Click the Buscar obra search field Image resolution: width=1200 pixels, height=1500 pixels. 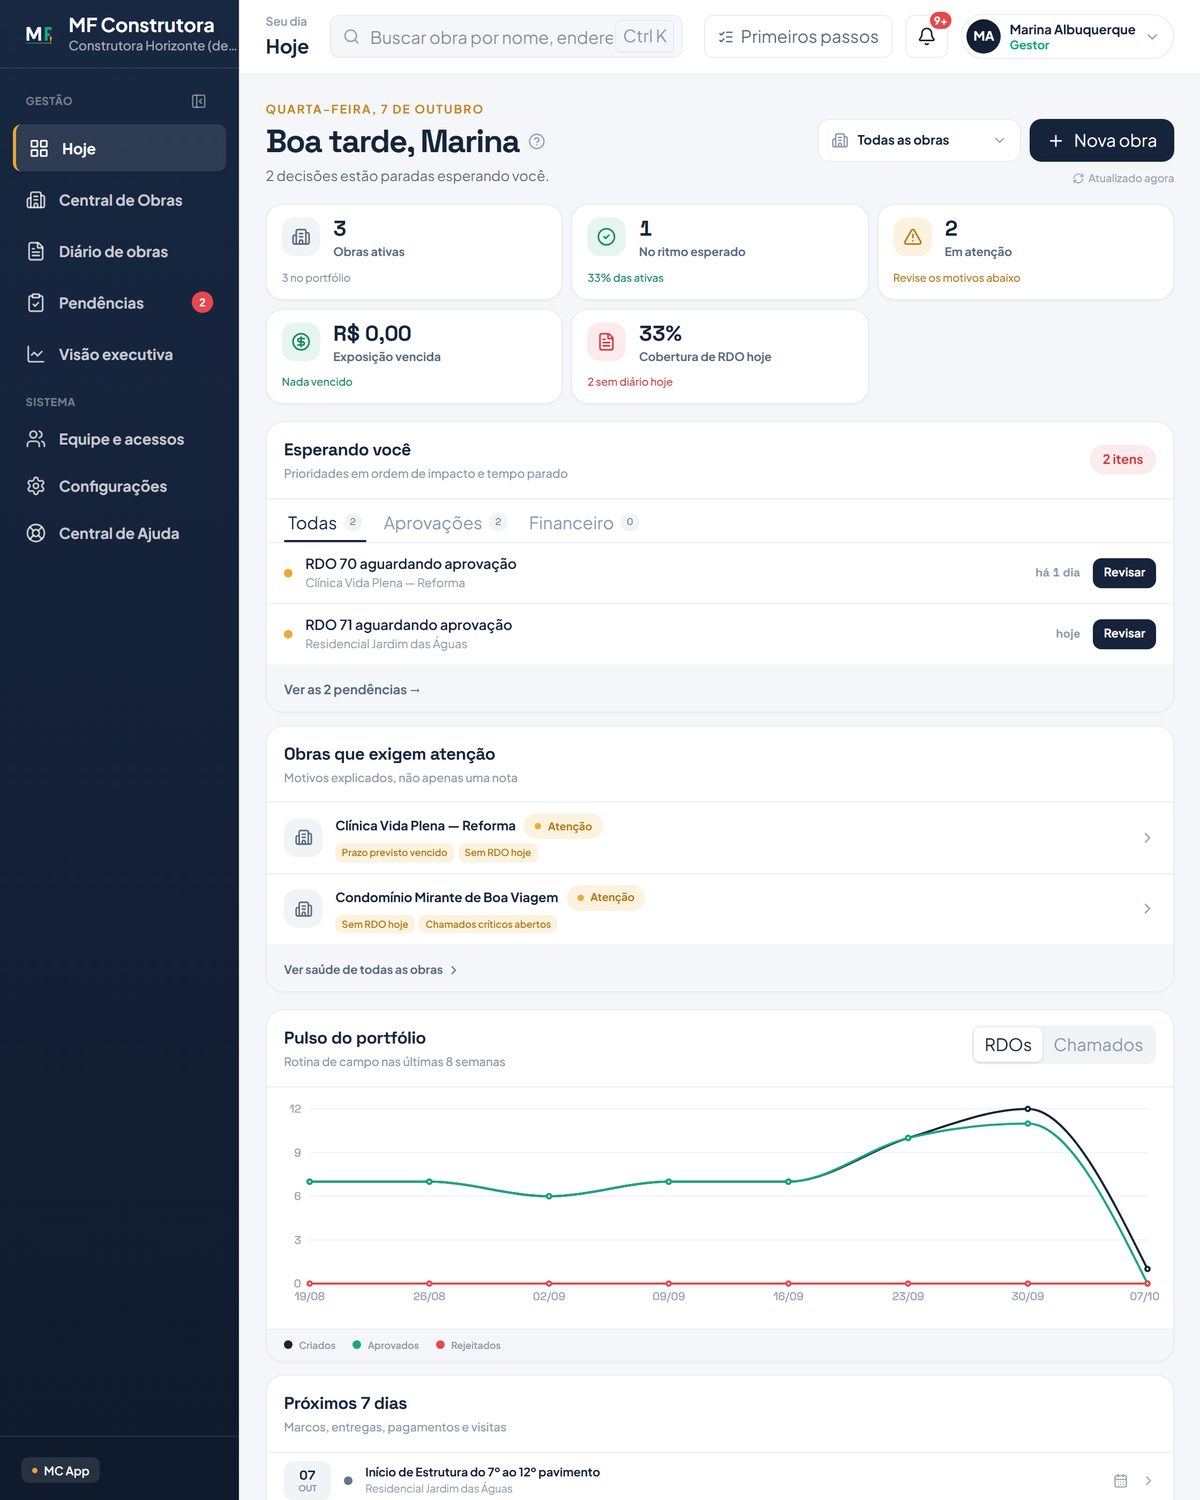[506, 37]
